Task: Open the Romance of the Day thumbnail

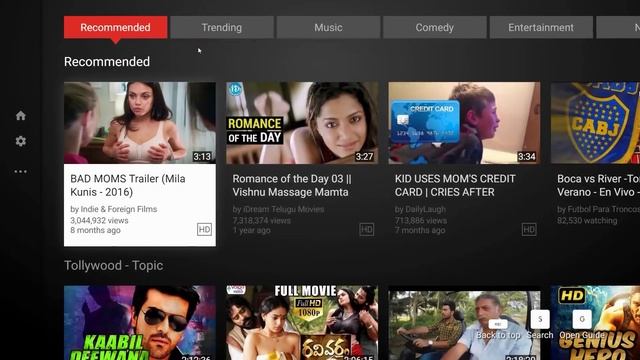Action: (302, 123)
